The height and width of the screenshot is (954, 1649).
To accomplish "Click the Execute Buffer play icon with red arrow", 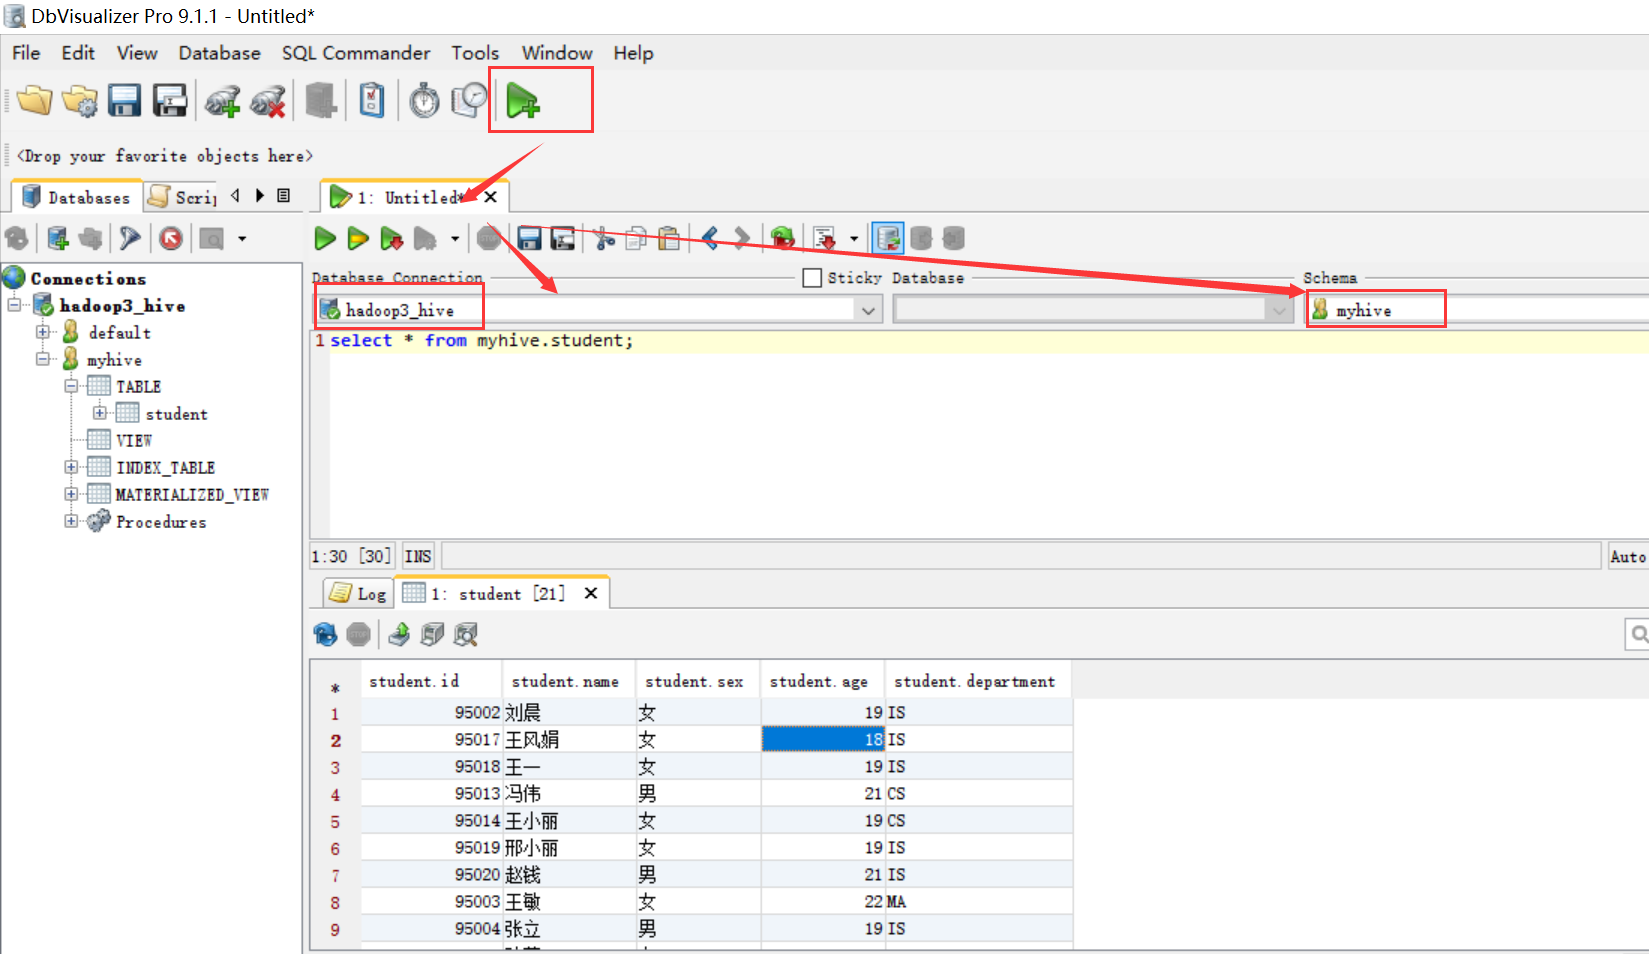I will (x=391, y=238).
